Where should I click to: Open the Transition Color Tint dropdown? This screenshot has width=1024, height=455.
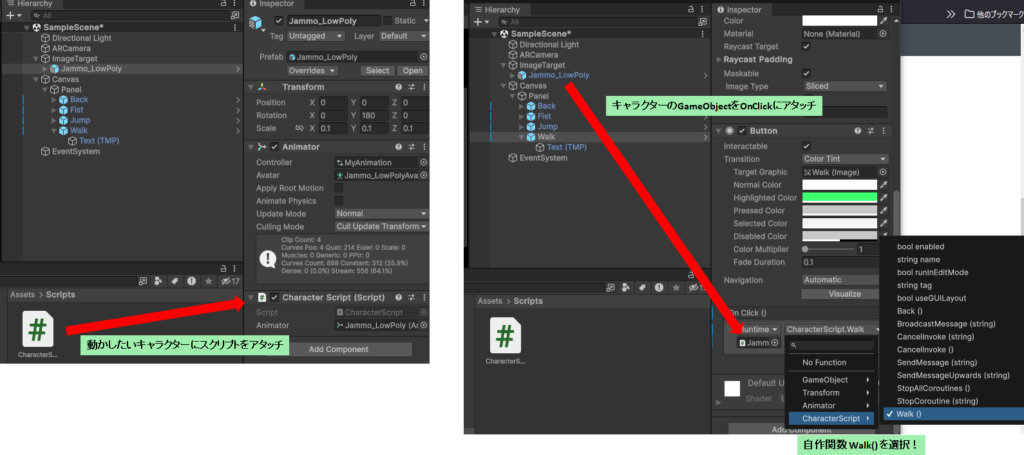[x=844, y=159]
